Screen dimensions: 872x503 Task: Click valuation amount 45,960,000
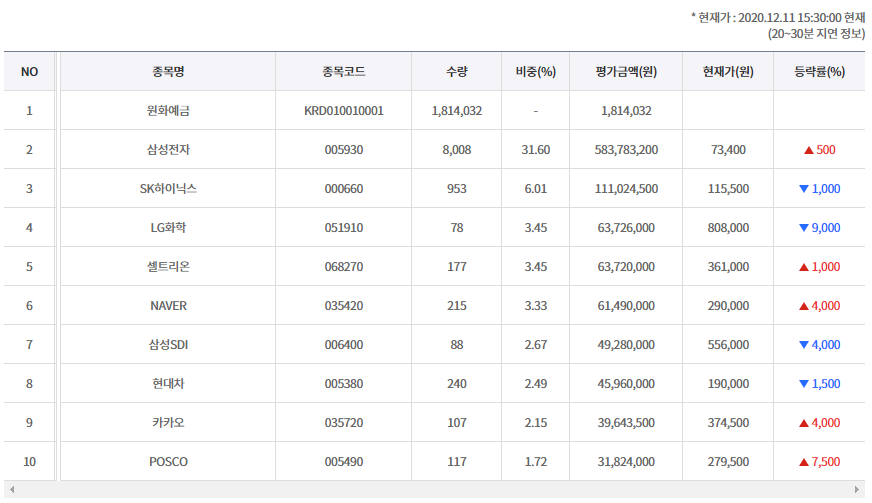tap(626, 383)
